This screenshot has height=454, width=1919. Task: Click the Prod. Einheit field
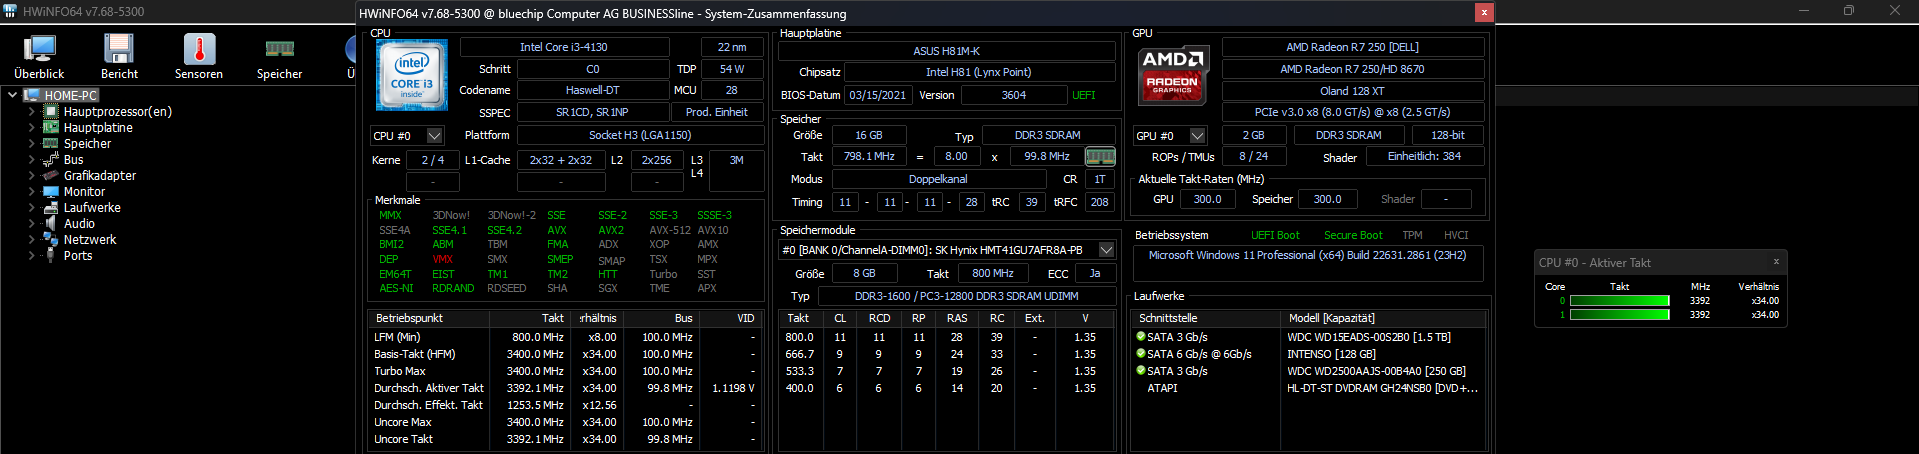[x=716, y=112]
